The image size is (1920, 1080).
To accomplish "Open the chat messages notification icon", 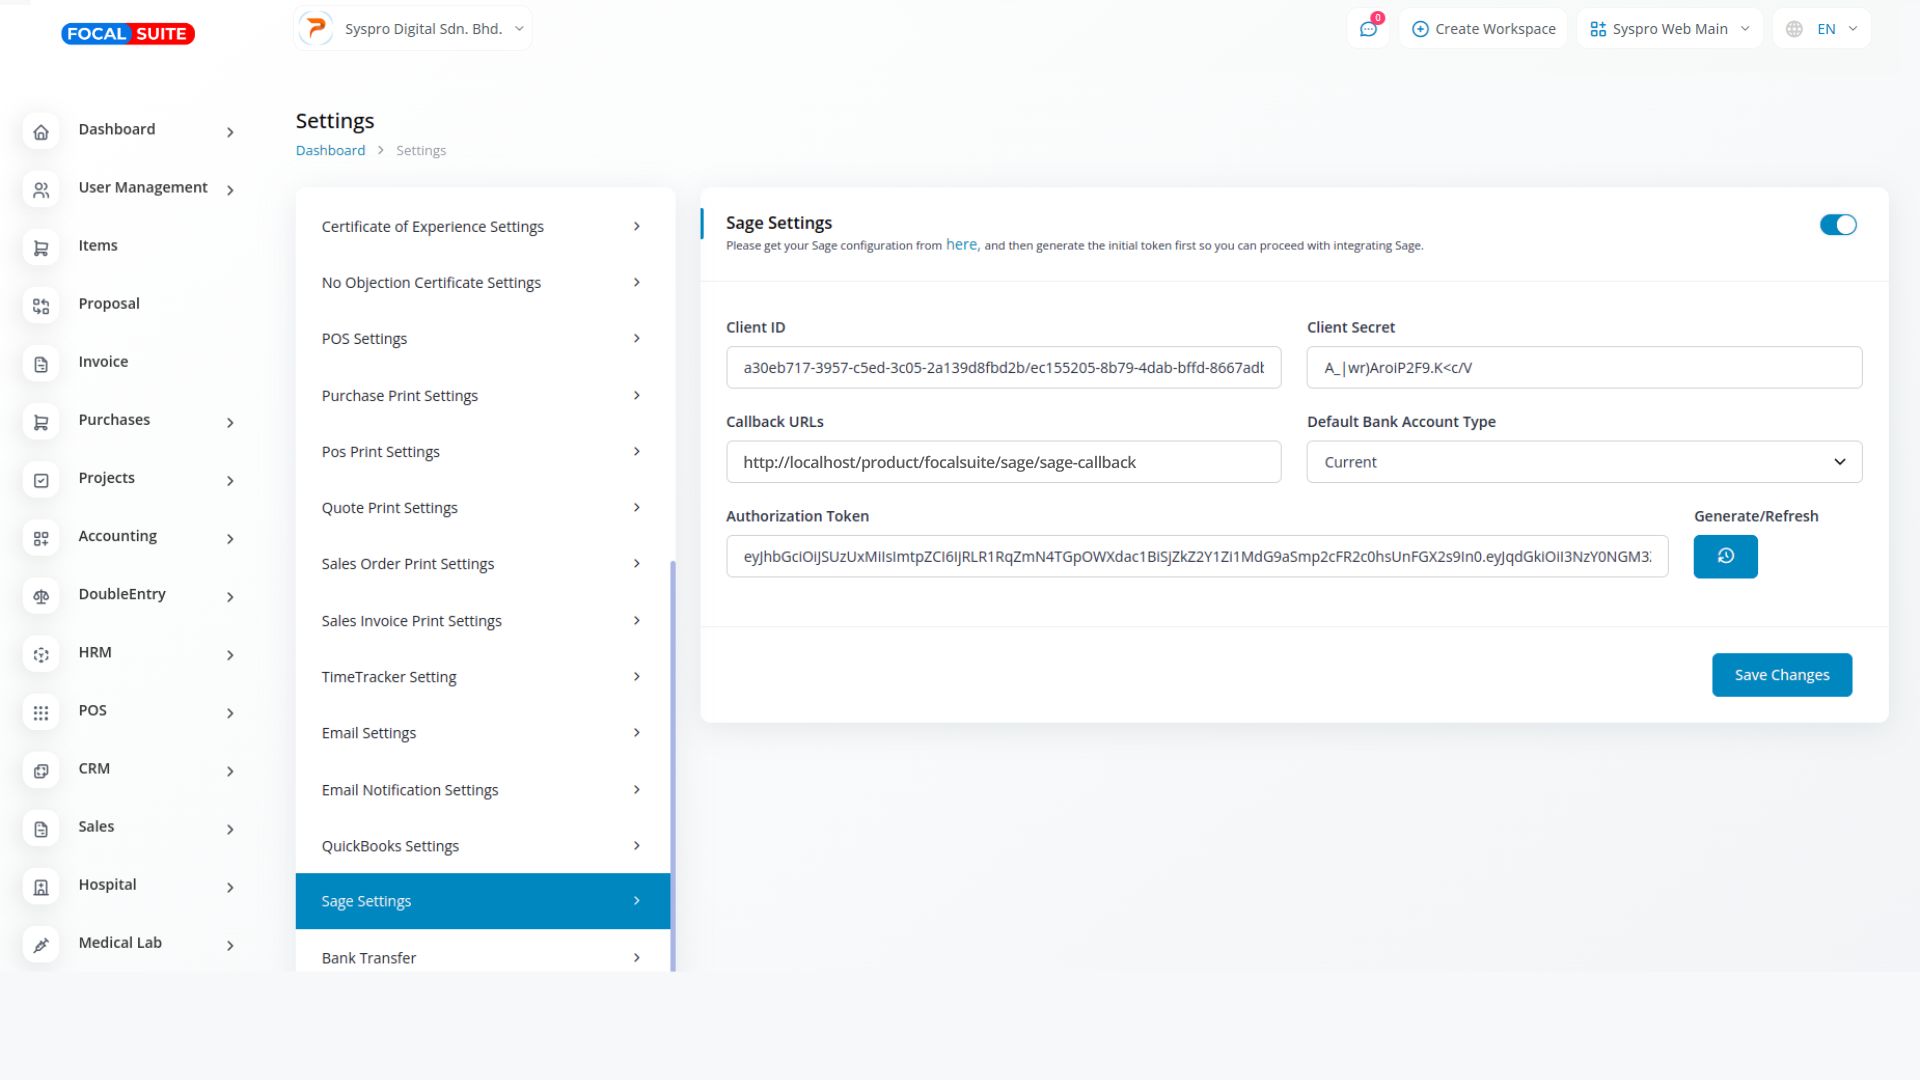I will [1368, 29].
